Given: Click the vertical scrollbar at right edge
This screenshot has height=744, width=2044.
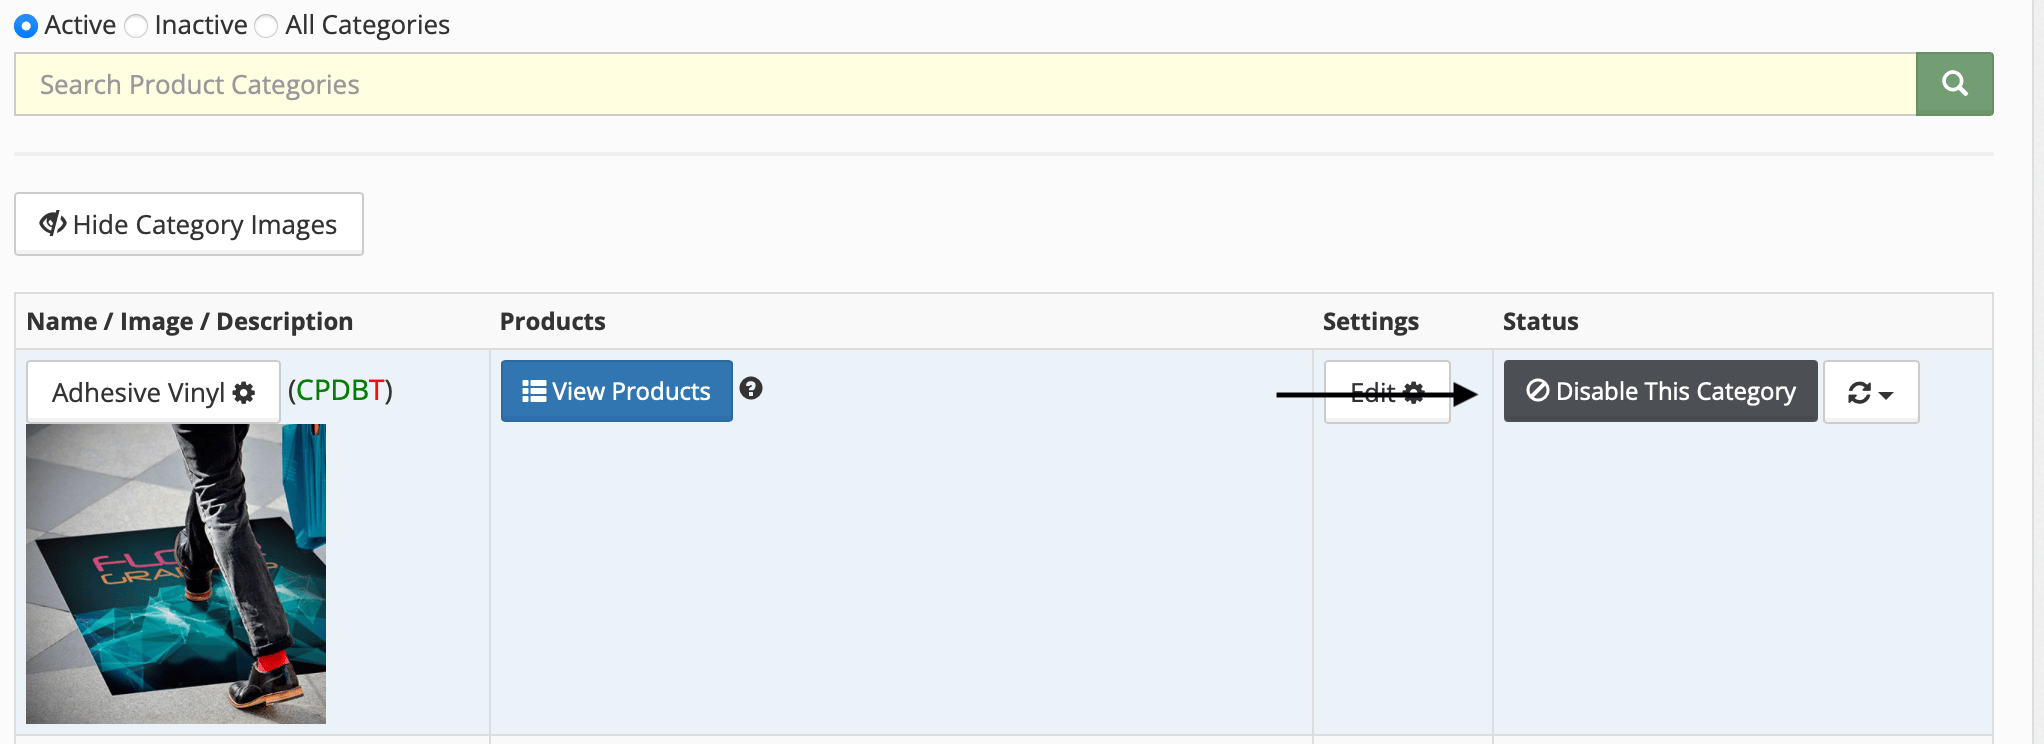Looking at the screenshot, I should pyautogui.click(x=2036, y=372).
